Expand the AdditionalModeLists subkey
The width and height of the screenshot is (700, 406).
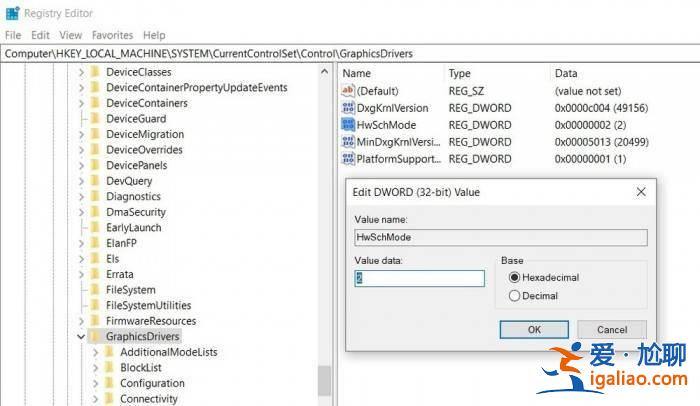(x=96, y=352)
